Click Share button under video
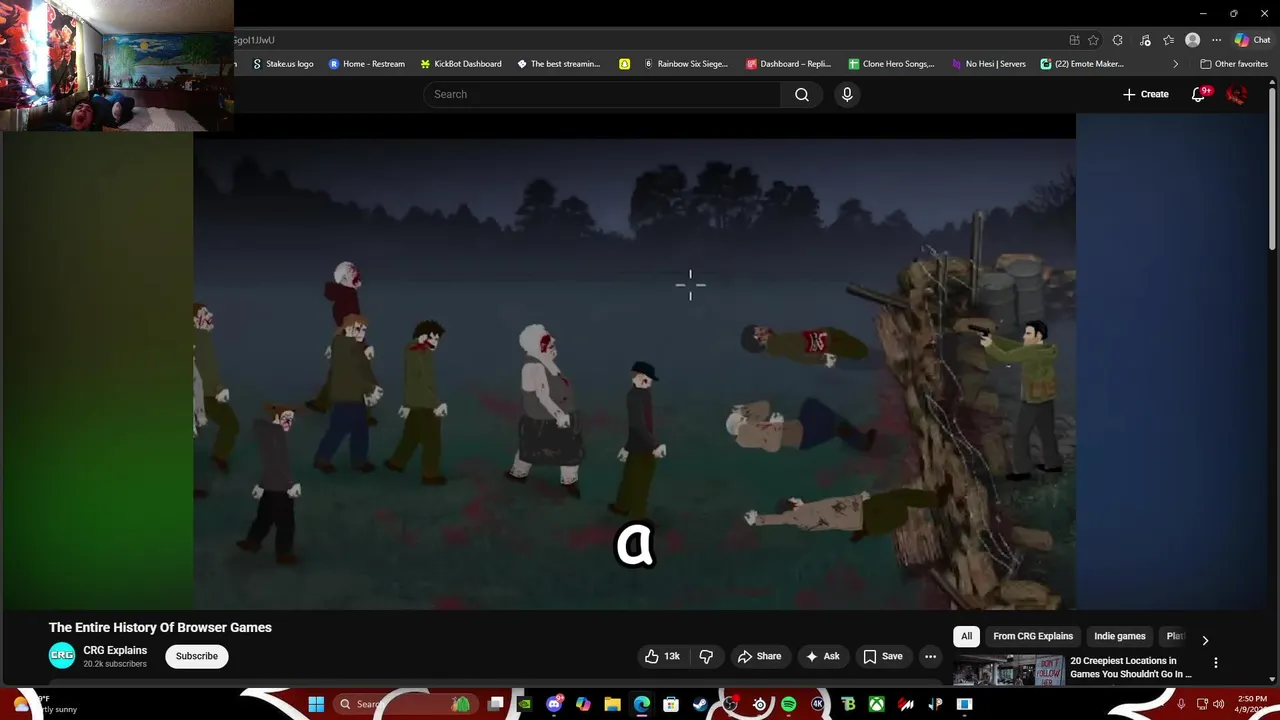 [x=759, y=656]
